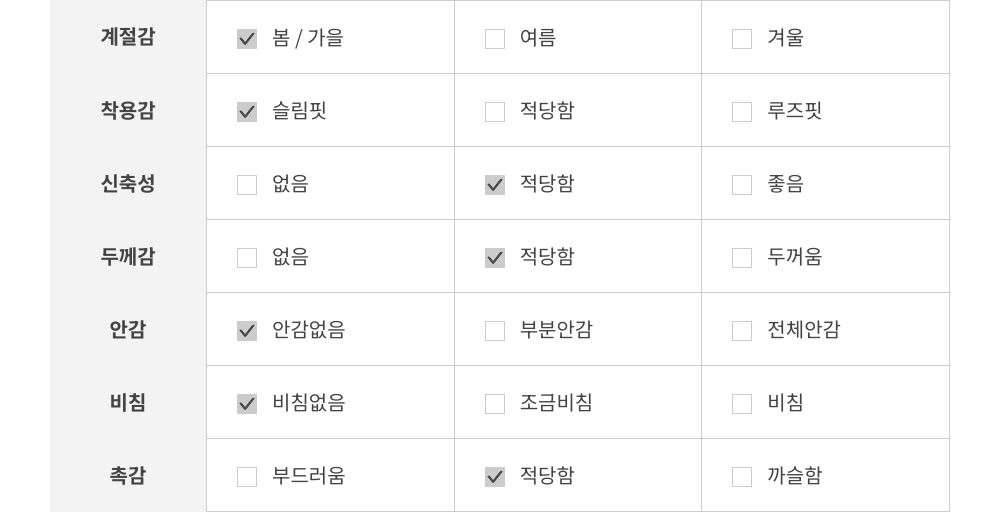The height and width of the screenshot is (512, 1000).
Task: Check the 비침 option checkbox
Action: pyautogui.click(x=742, y=404)
